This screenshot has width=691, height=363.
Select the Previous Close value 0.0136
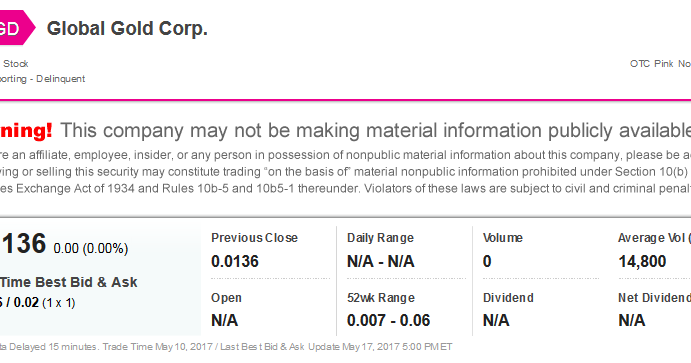point(235,261)
